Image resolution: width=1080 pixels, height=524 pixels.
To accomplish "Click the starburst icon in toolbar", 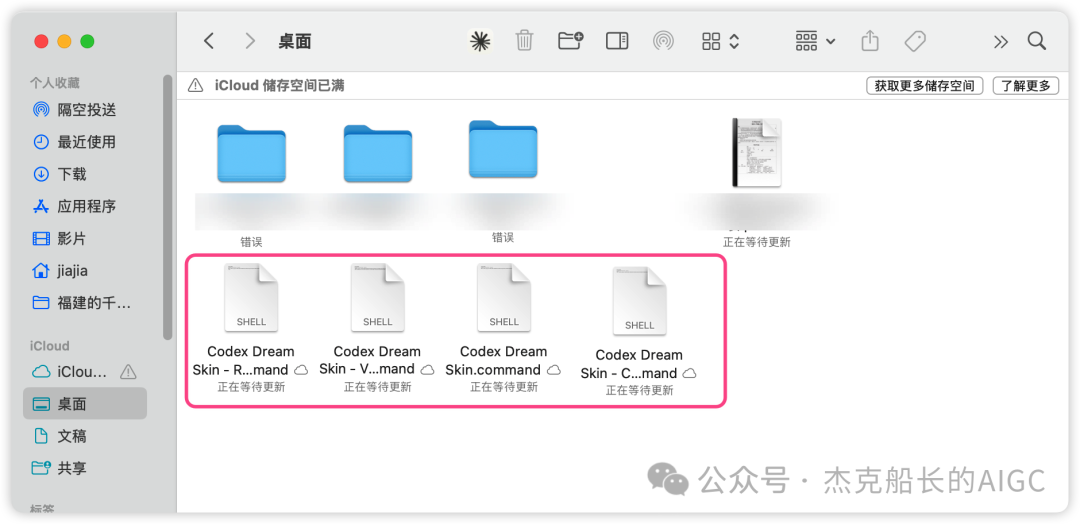I will tap(480, 41).
